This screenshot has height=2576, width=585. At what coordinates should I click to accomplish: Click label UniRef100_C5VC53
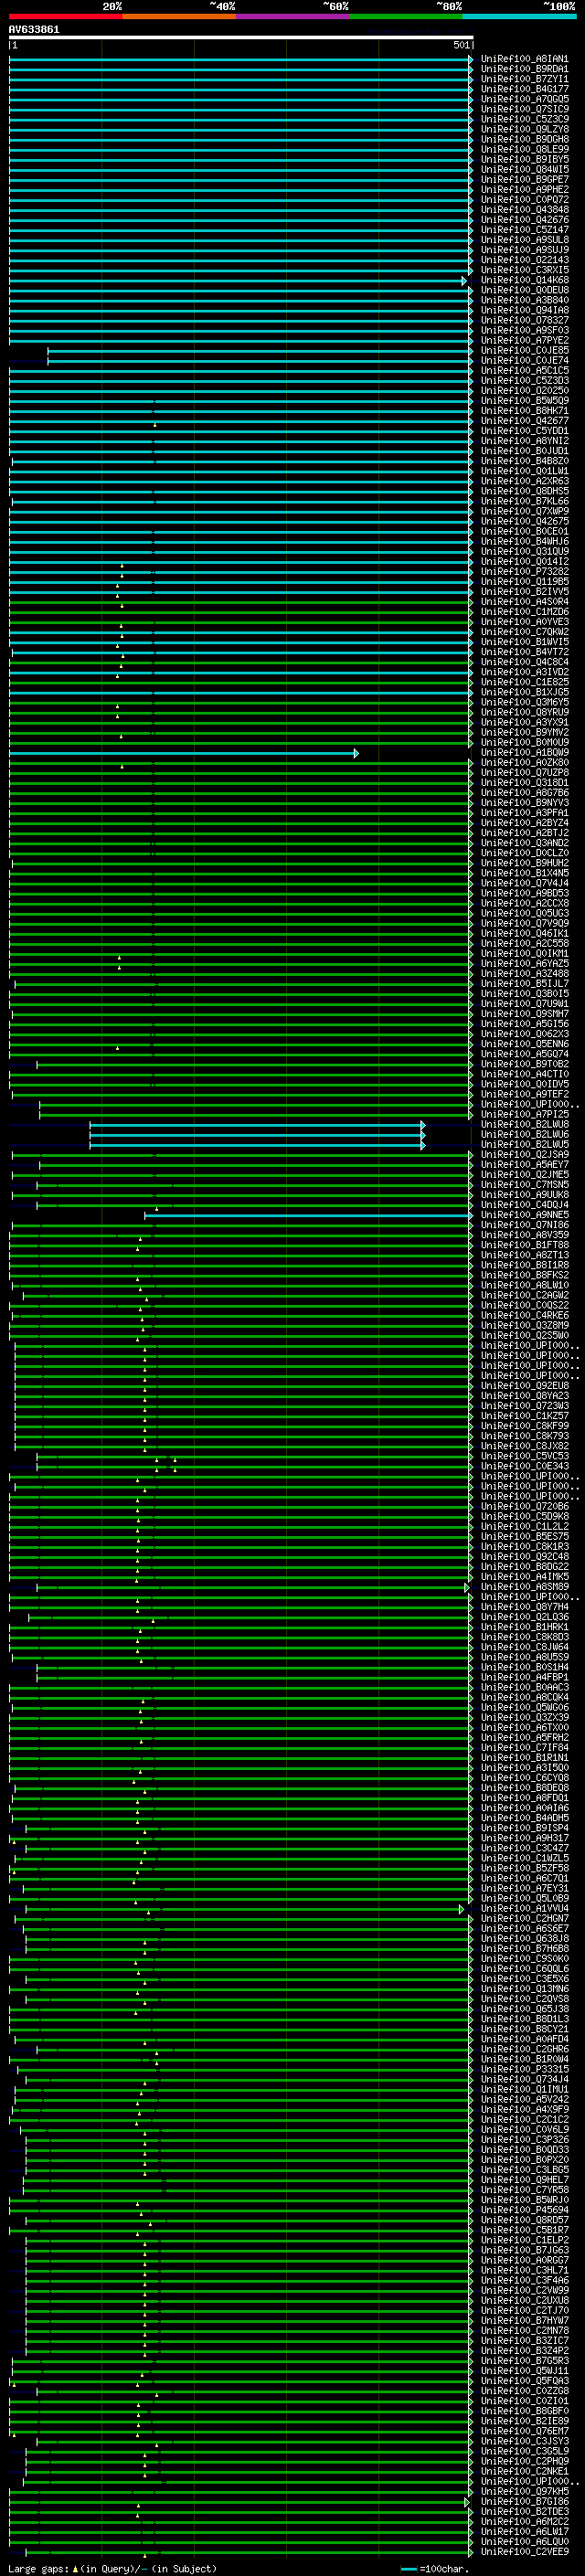click(x=524, y=1455)
